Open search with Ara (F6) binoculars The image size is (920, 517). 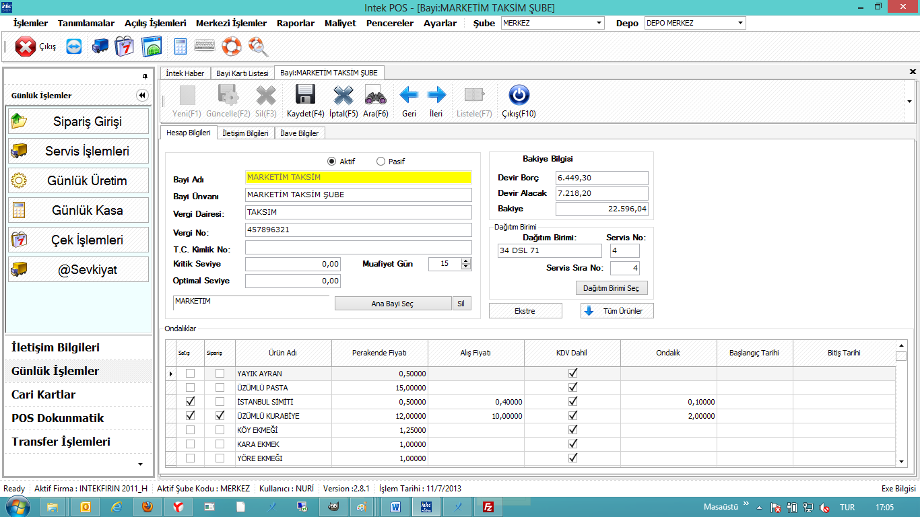coord(375,96)
